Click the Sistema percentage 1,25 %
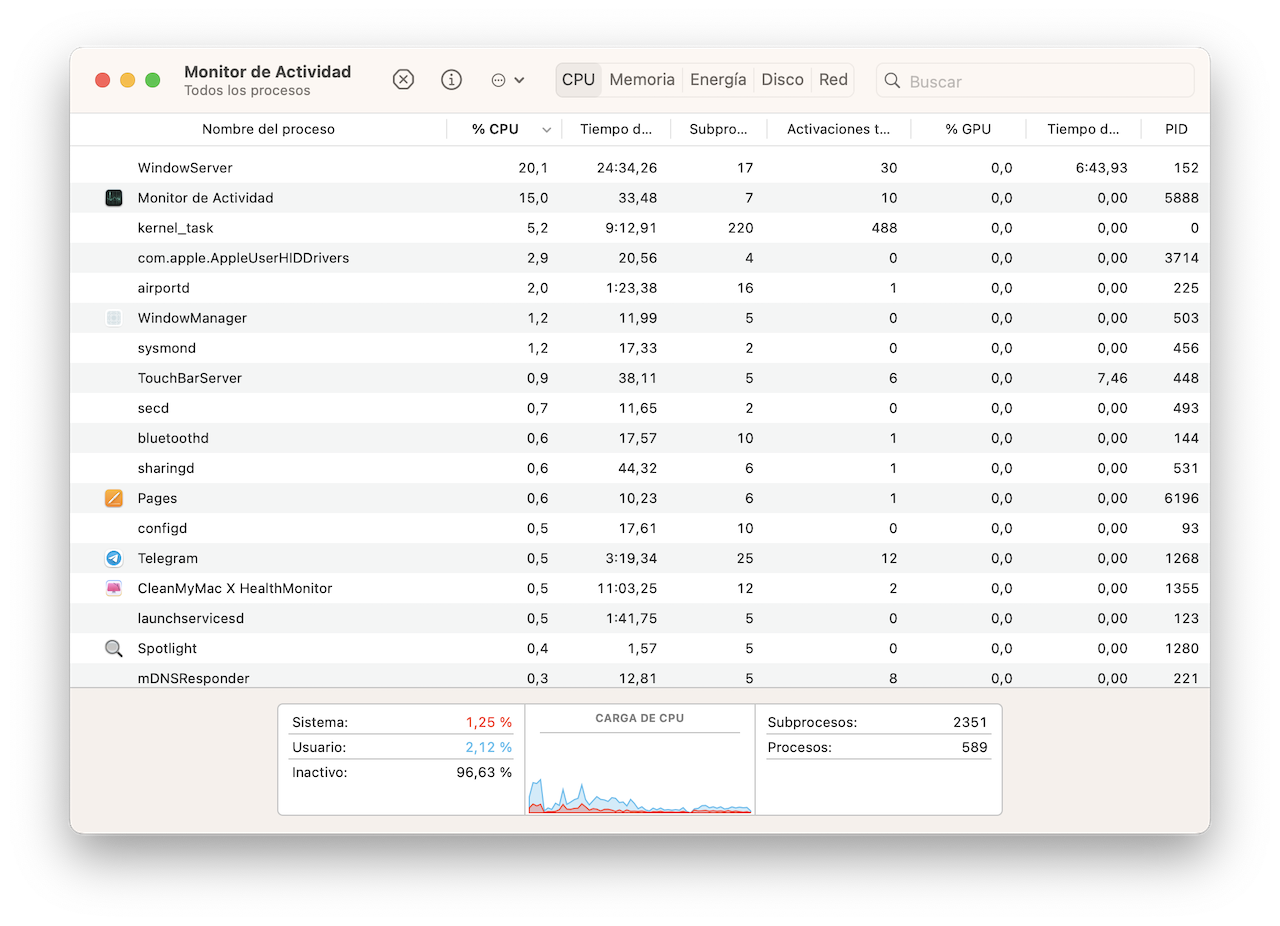Screen dimensions: 1280x926 pos(489,722)
